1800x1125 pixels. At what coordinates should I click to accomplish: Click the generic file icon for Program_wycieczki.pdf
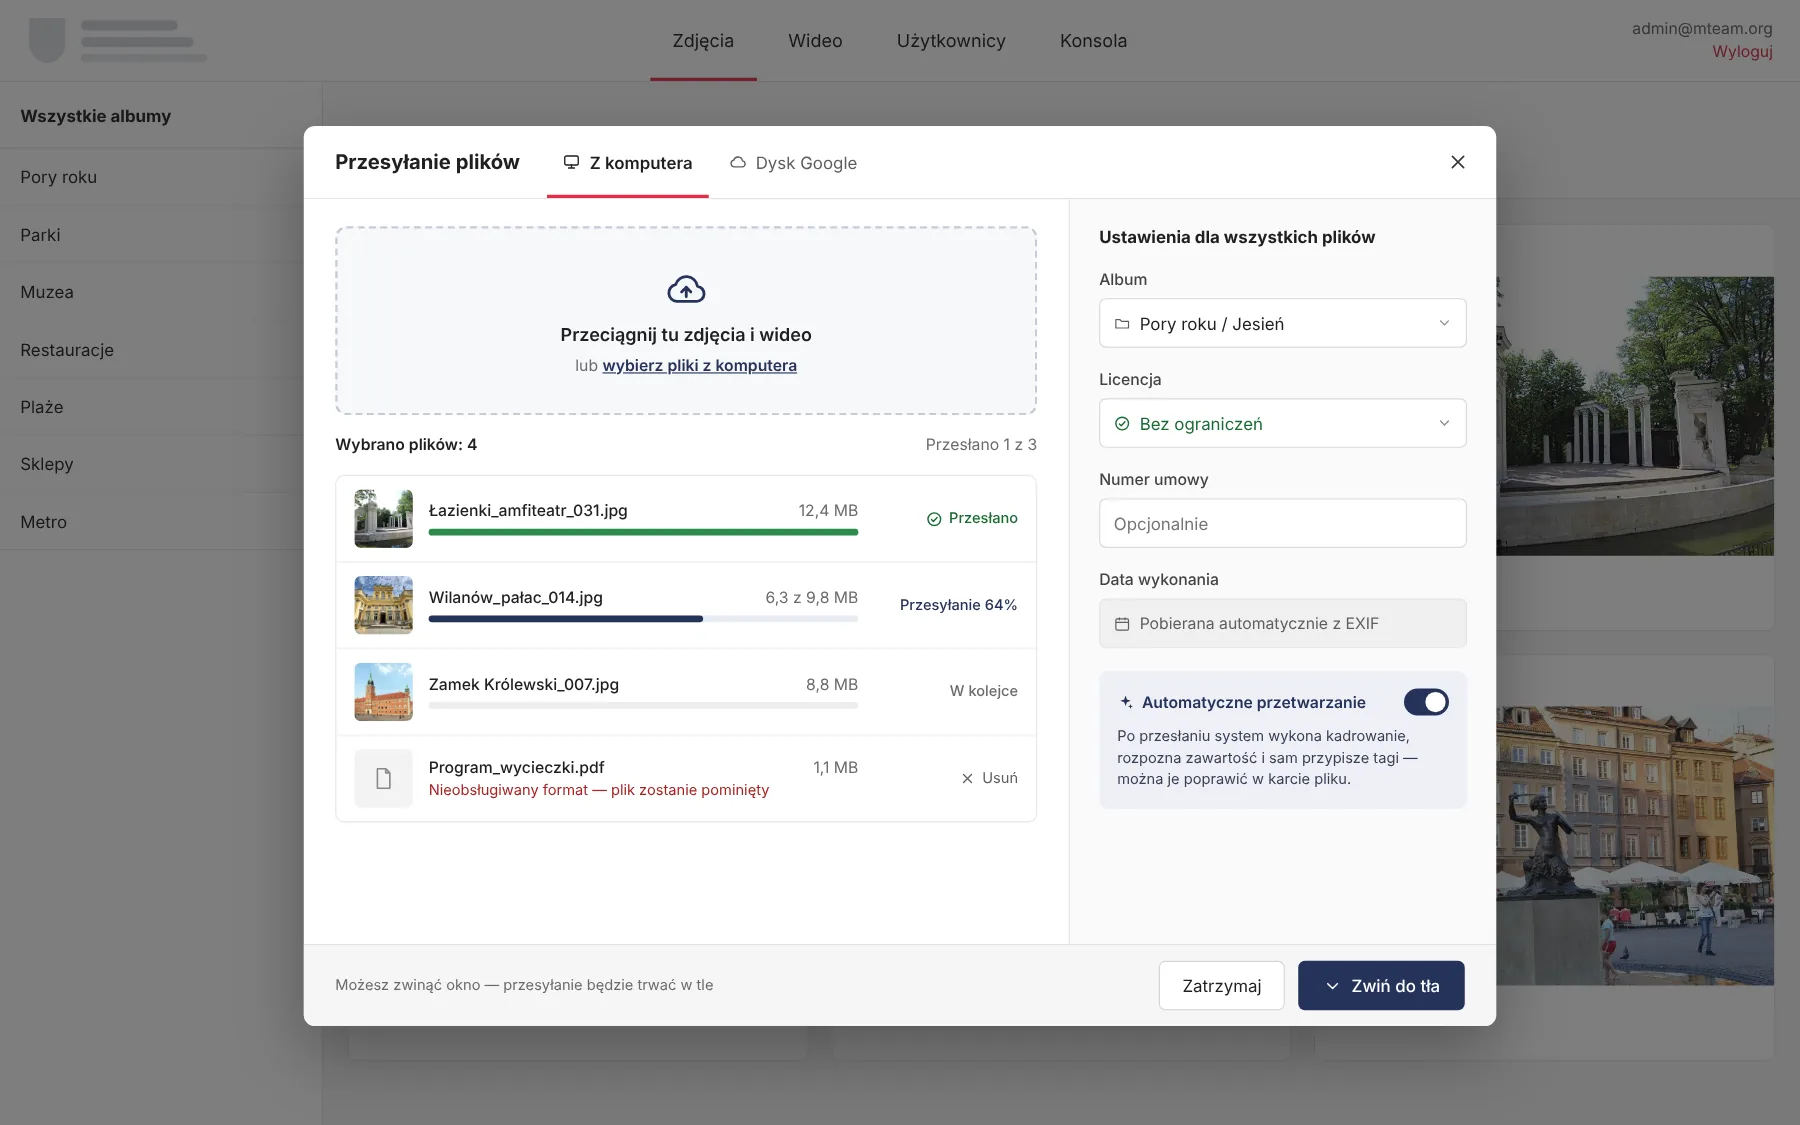383,778
